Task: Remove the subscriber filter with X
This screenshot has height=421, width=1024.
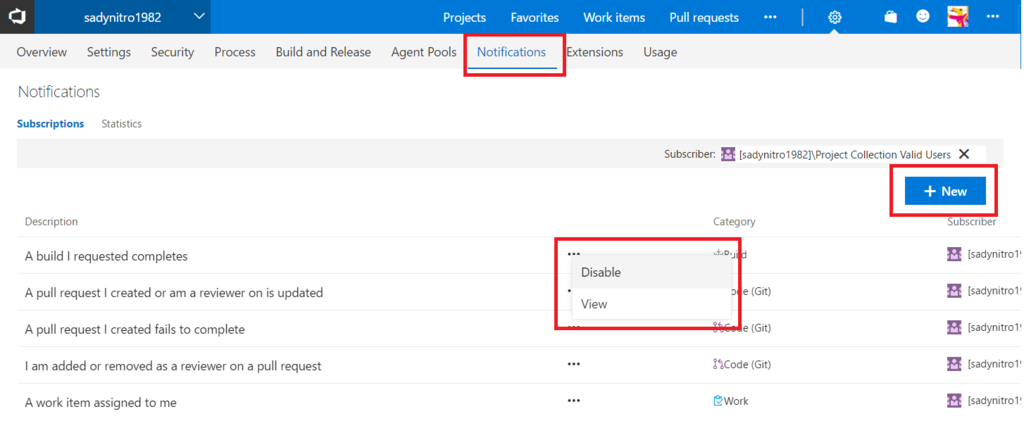Action: coord(964,154)
